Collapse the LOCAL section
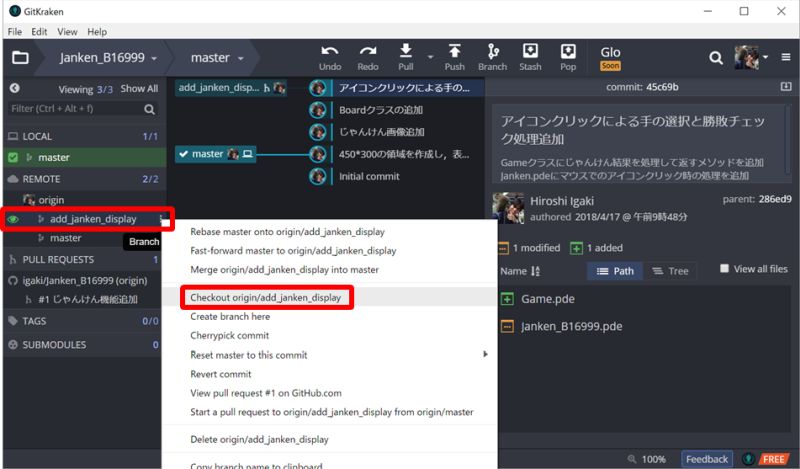 tap(84, 136)
